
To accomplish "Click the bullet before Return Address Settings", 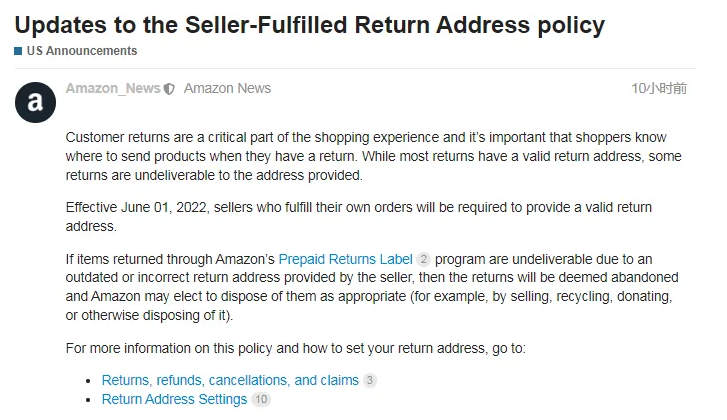I will (x=88, y=400).
